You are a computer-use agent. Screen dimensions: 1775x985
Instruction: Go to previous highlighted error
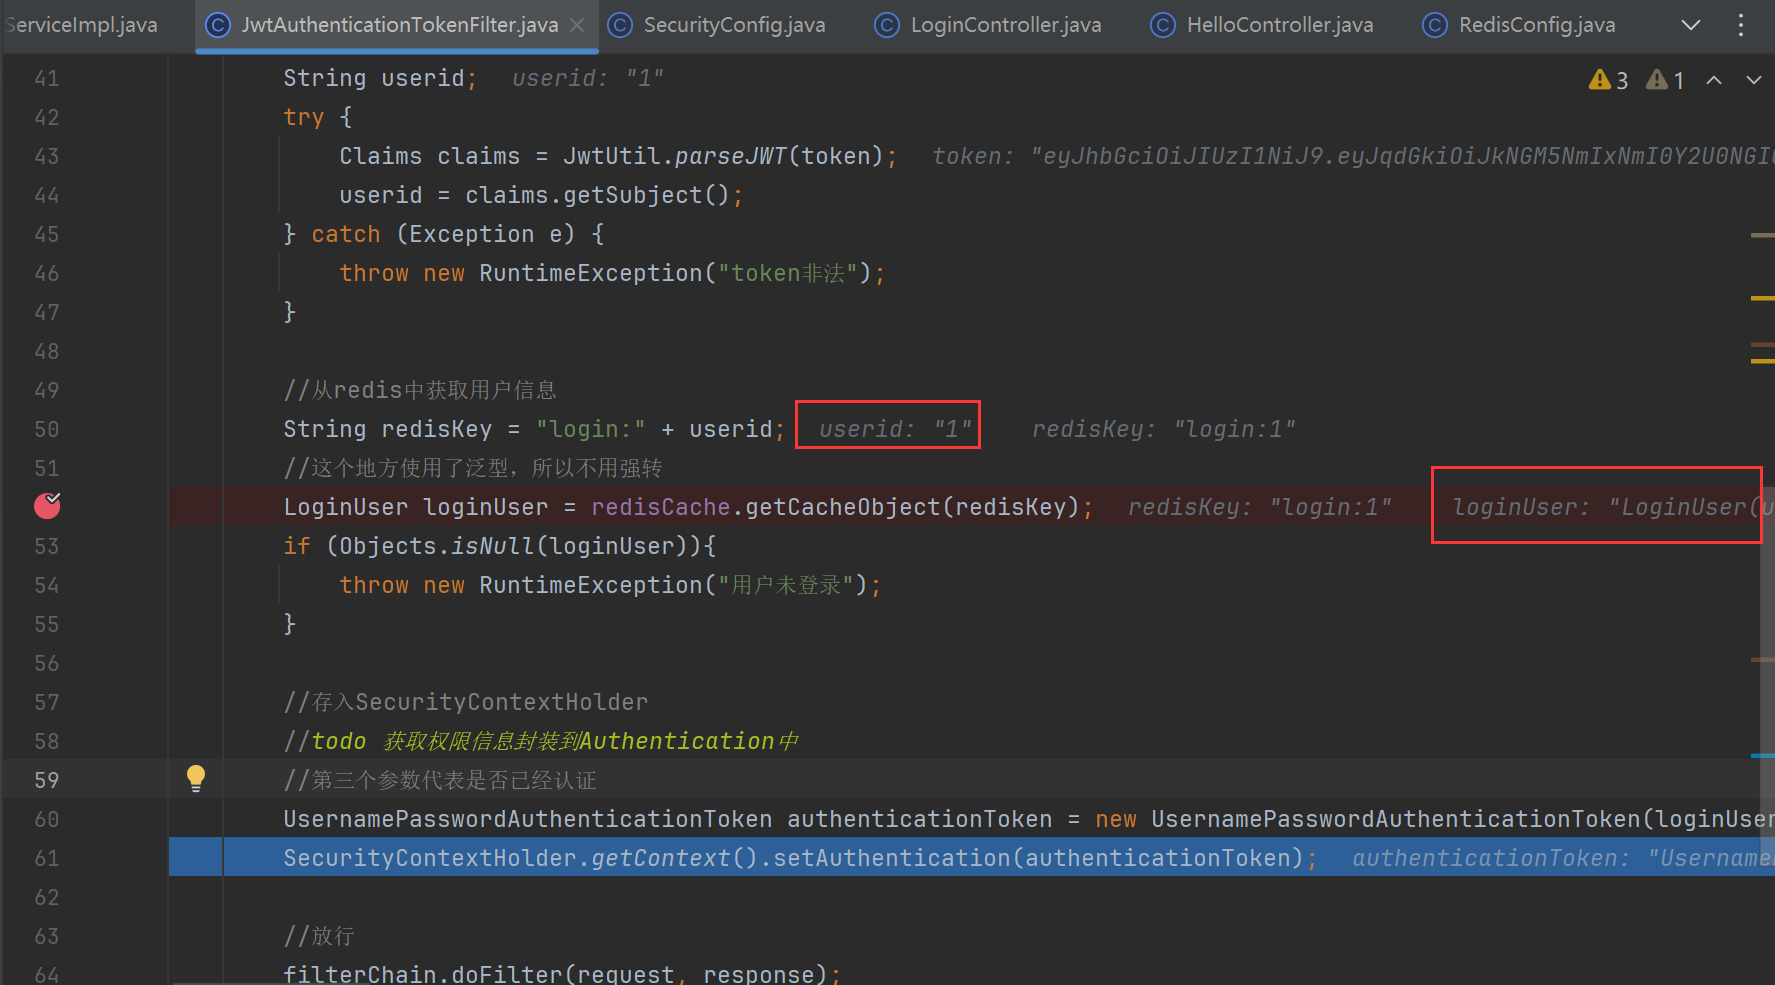click(x=1714, y=80)
